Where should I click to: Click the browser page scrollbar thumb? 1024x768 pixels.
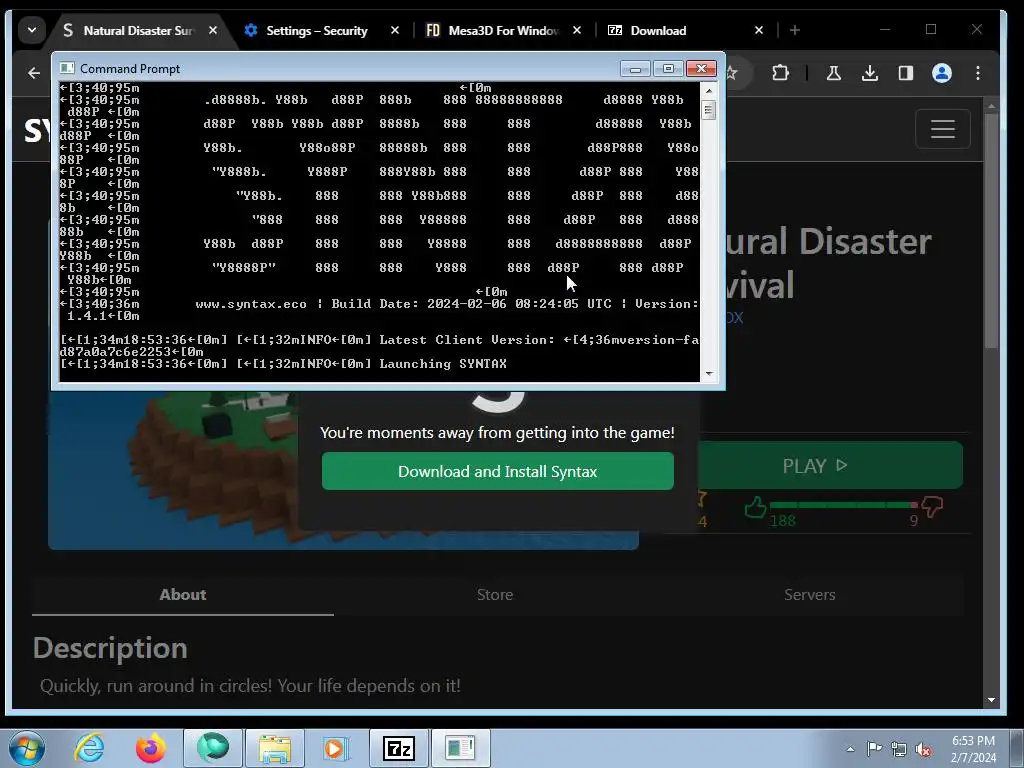coord(991,231)
